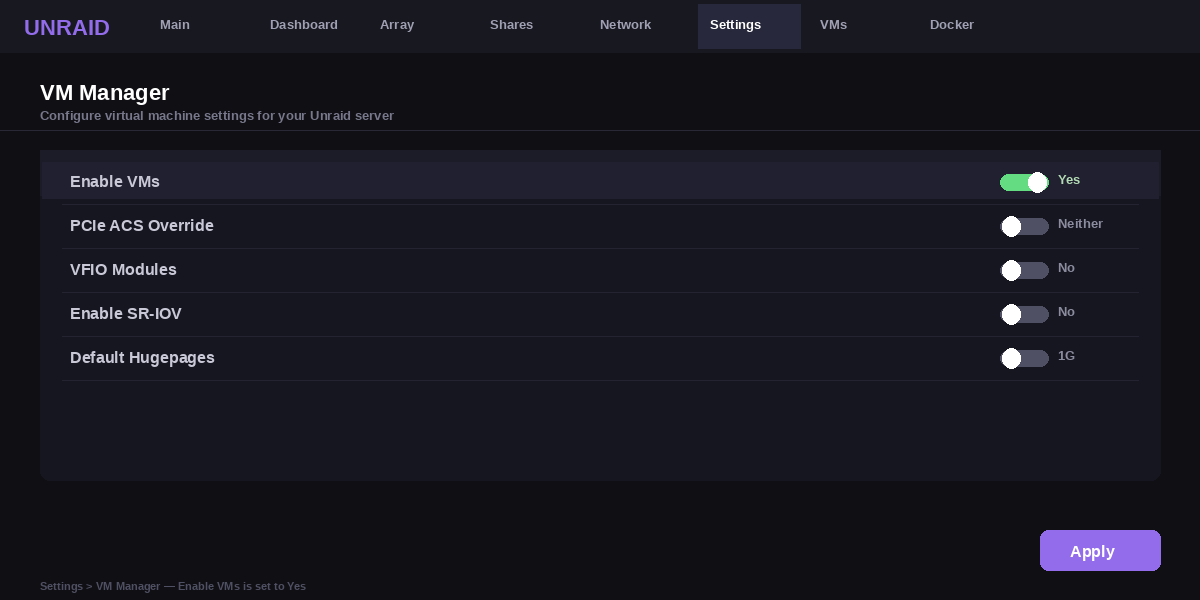Switch to the Array tab
This screenshot has width=1200, height=600.
tap(397, 25)
